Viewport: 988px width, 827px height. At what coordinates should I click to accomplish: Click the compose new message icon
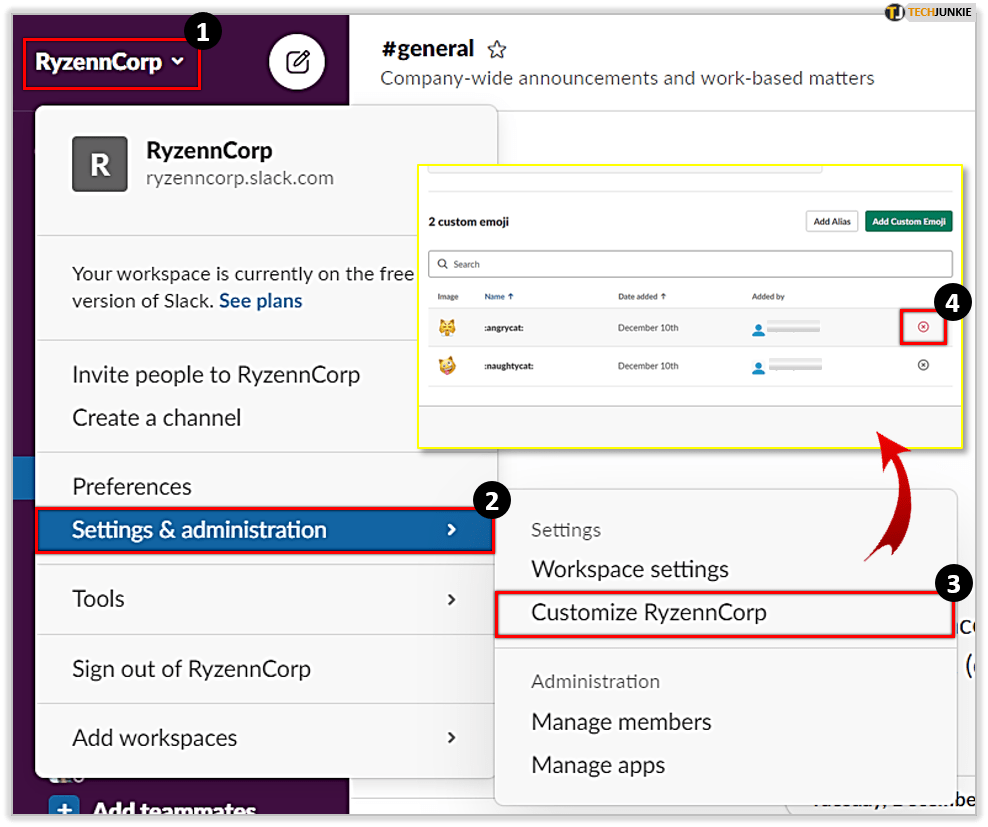297,63
